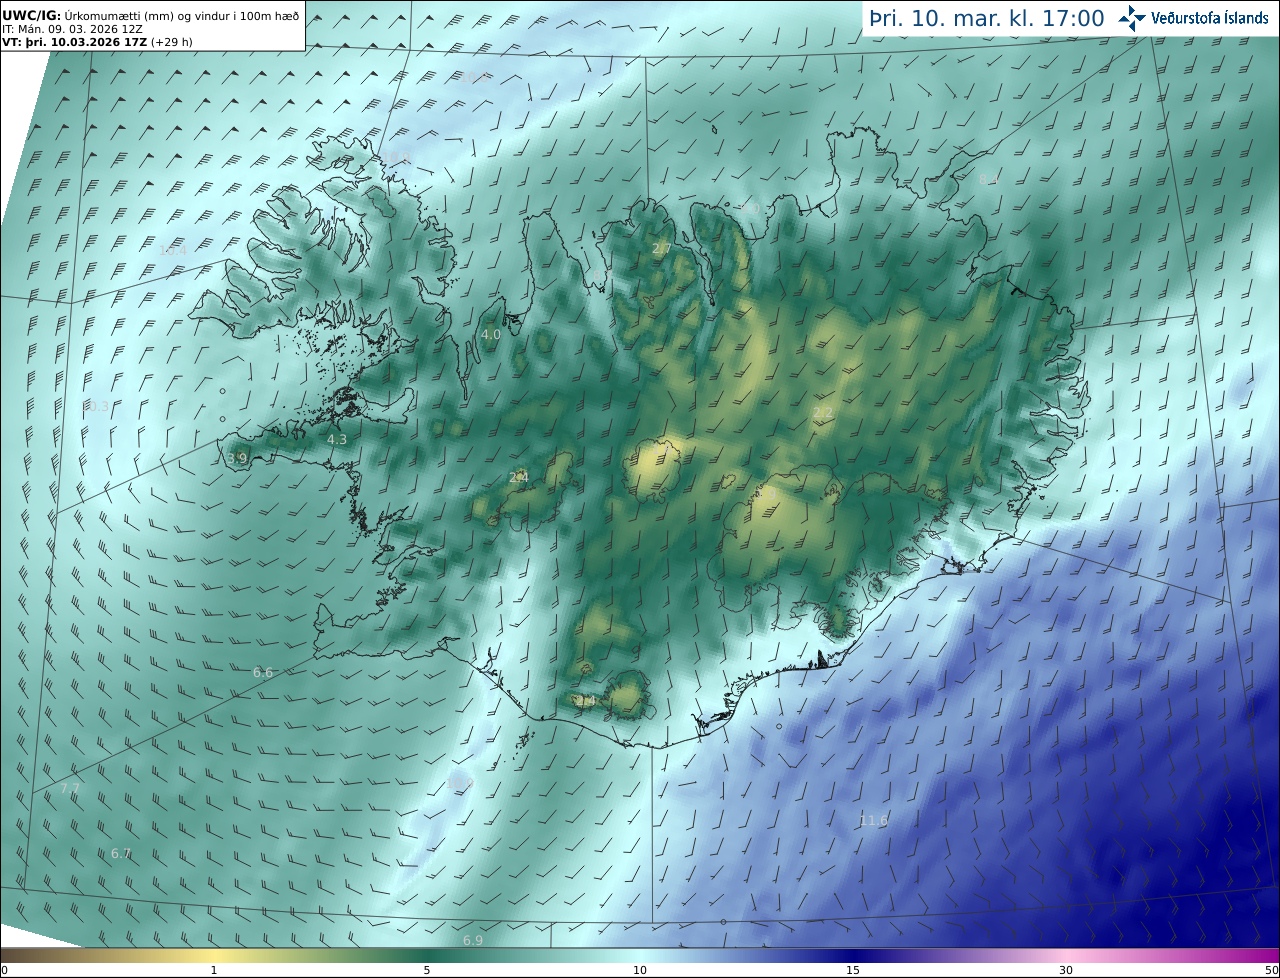Click the 2.2 value on the map

pyautogui.click(x=822, y=413)
